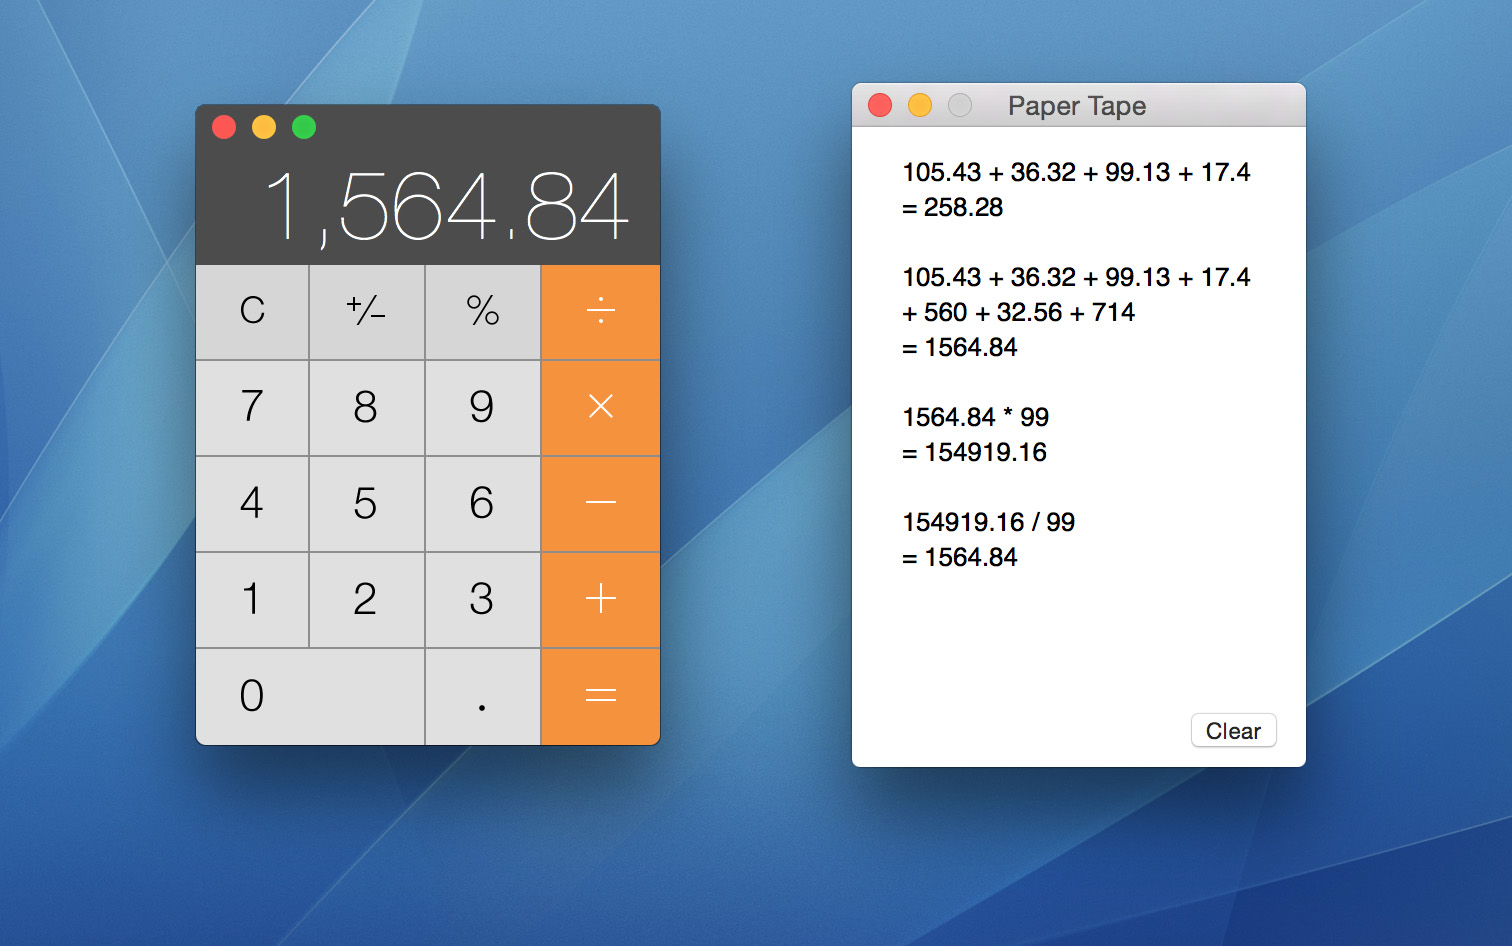
Task: Tap the 4 key on the calculator
Action: [x=252, y=503]
